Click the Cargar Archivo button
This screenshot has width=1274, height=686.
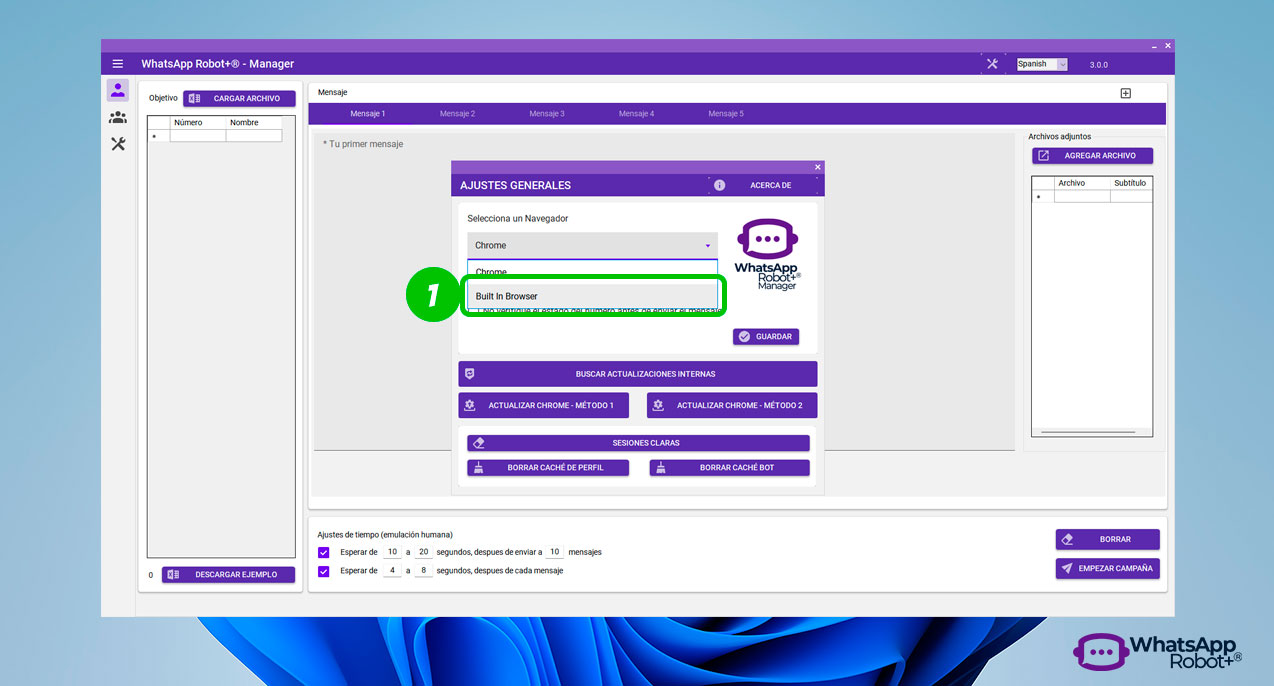point(239,98)
